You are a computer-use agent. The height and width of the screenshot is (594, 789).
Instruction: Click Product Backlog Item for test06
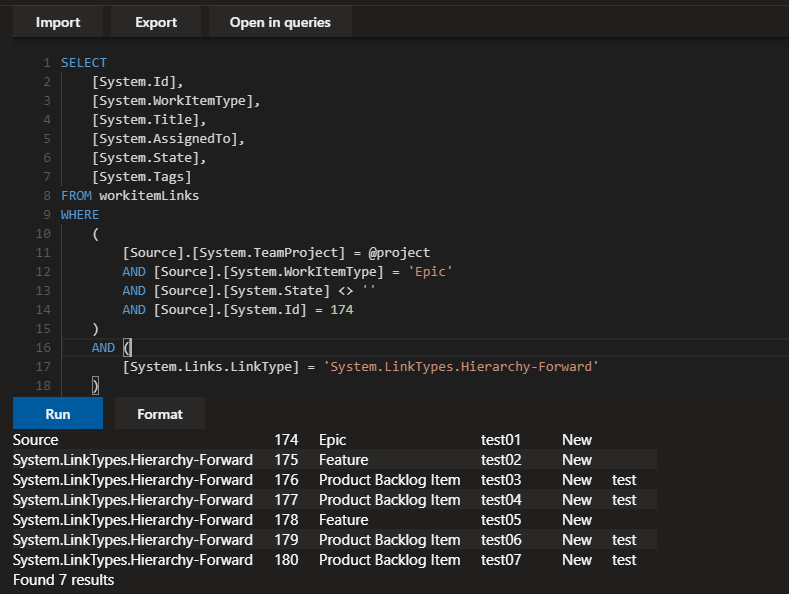click(389, 540)
